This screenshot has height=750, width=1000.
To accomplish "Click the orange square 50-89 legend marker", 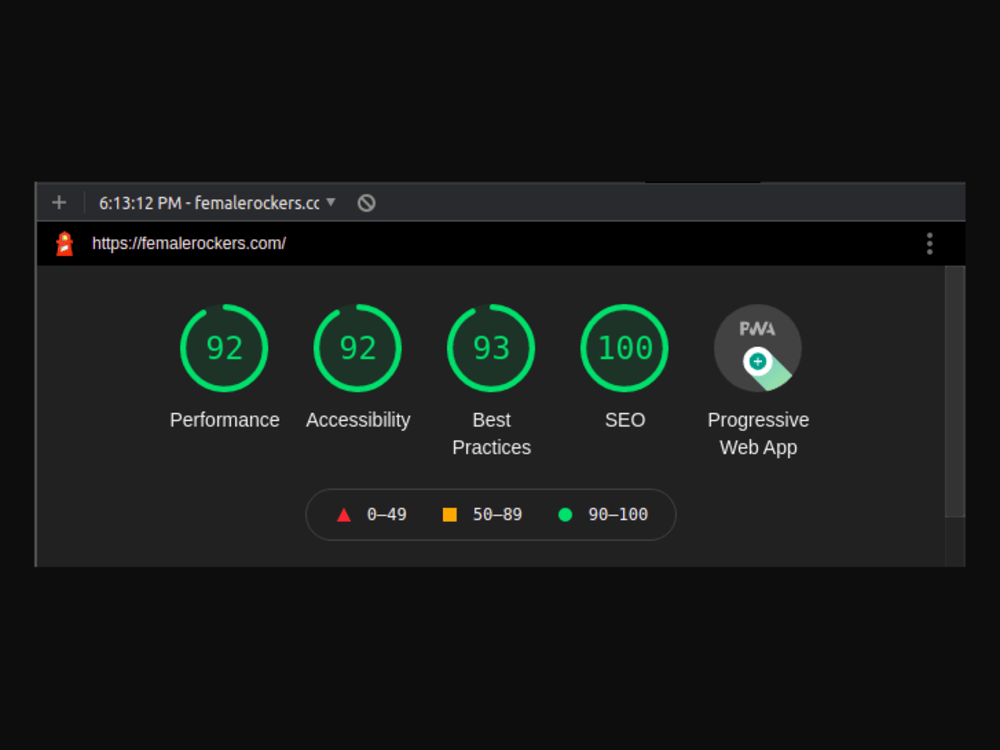I will 452,514.
